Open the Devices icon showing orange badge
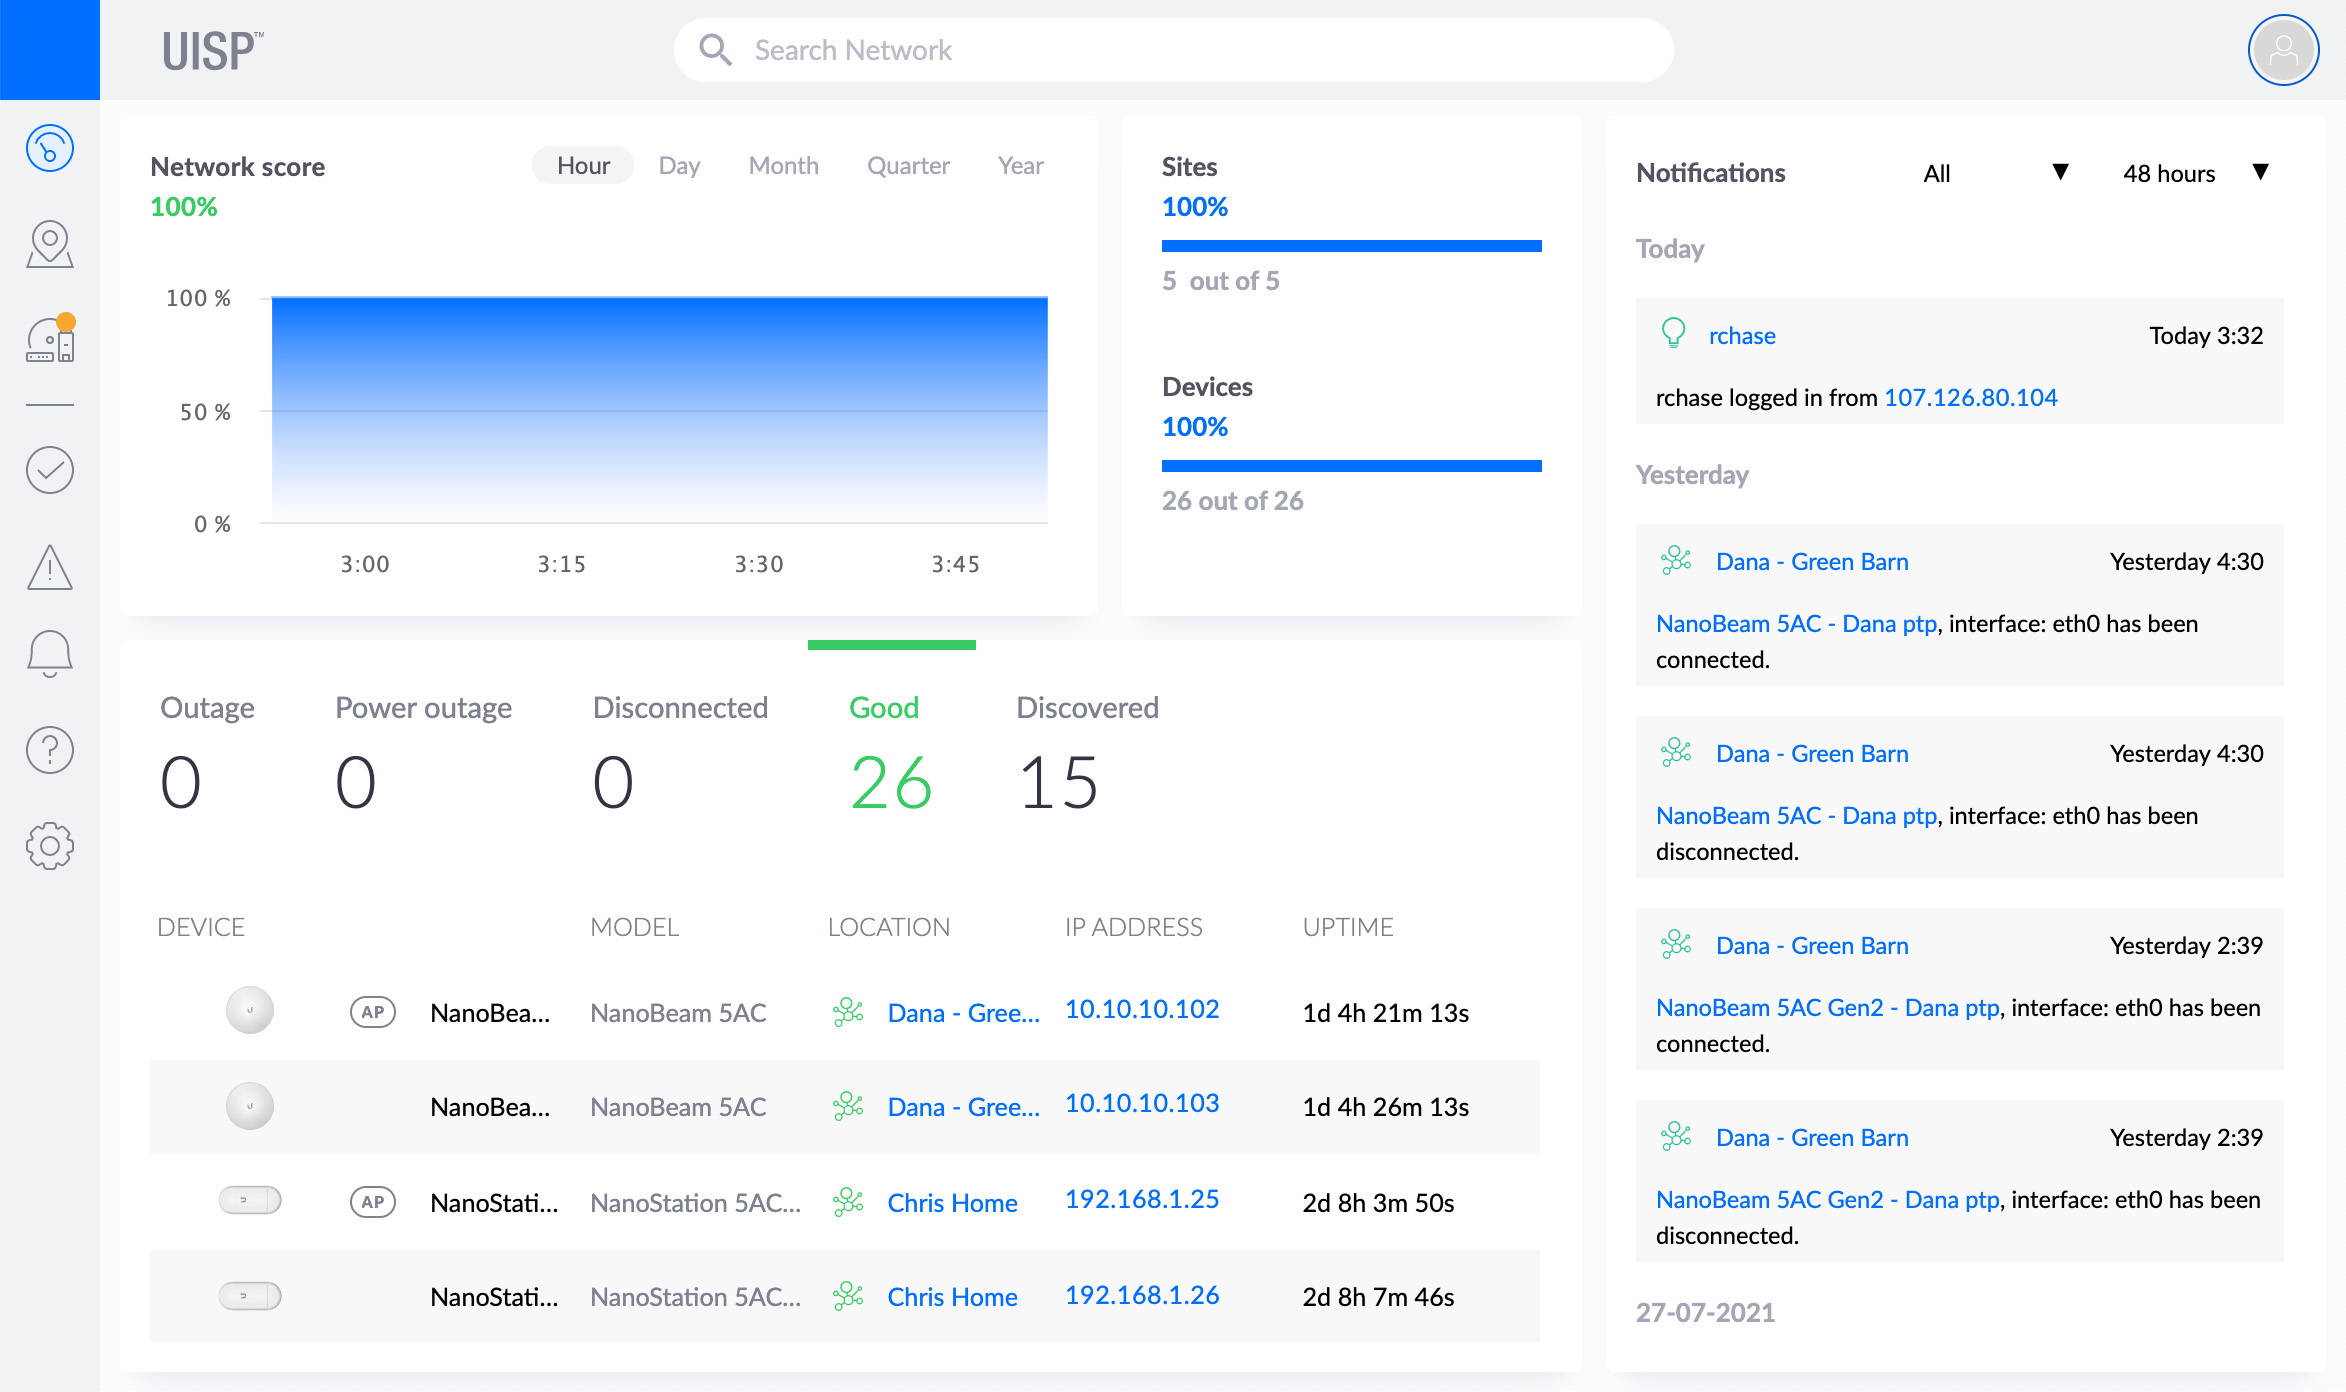This screenshot has height=1392, width=2346. 49,340
